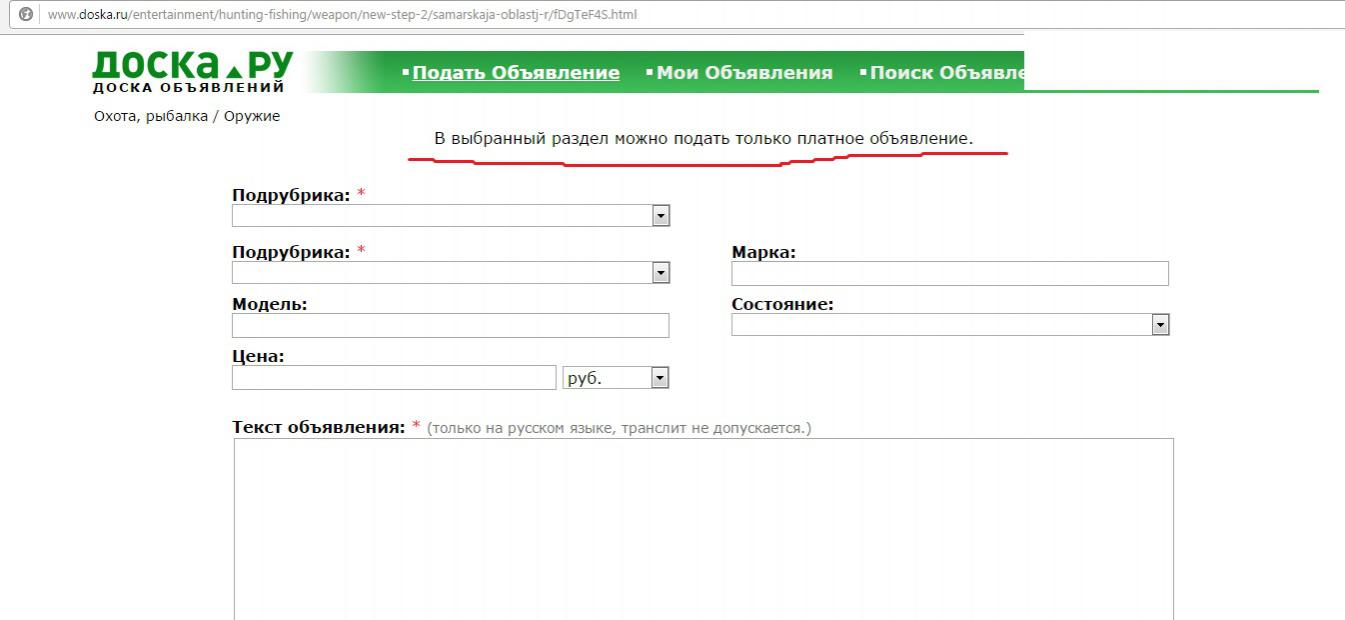Open the руб. currency selector

pos(615,378)
